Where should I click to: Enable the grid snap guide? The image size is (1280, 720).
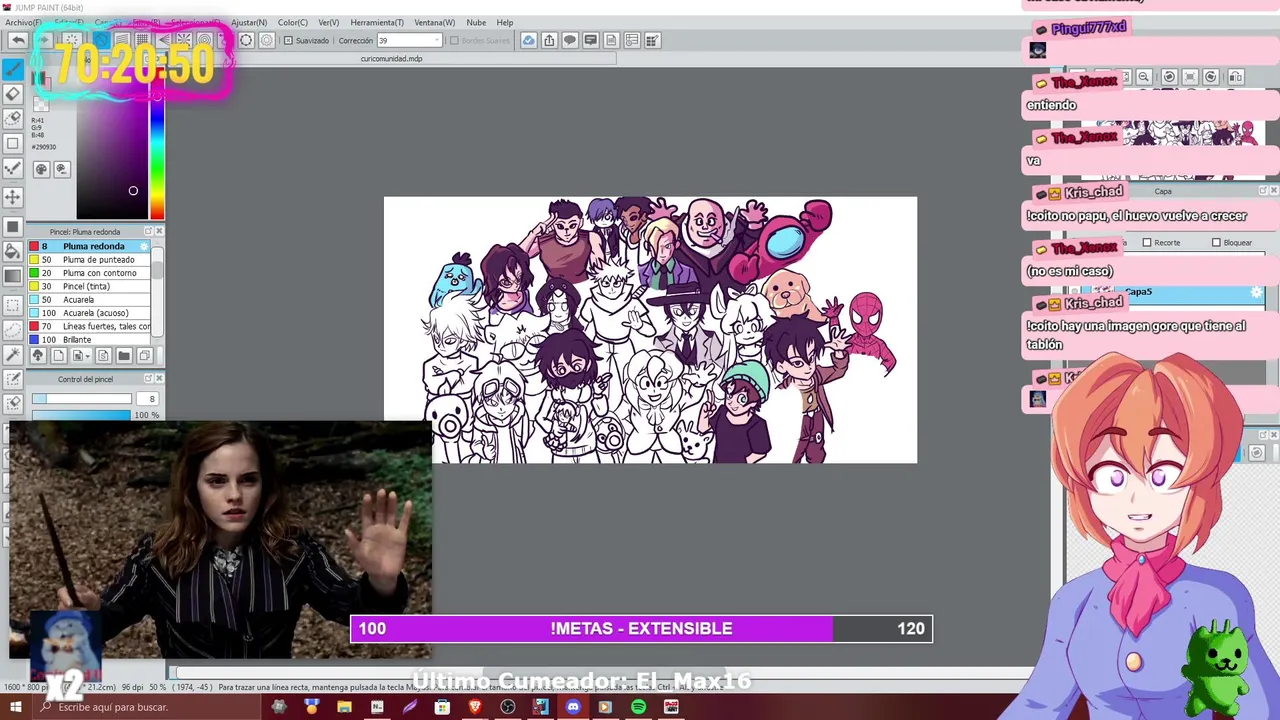coord(142,40)
